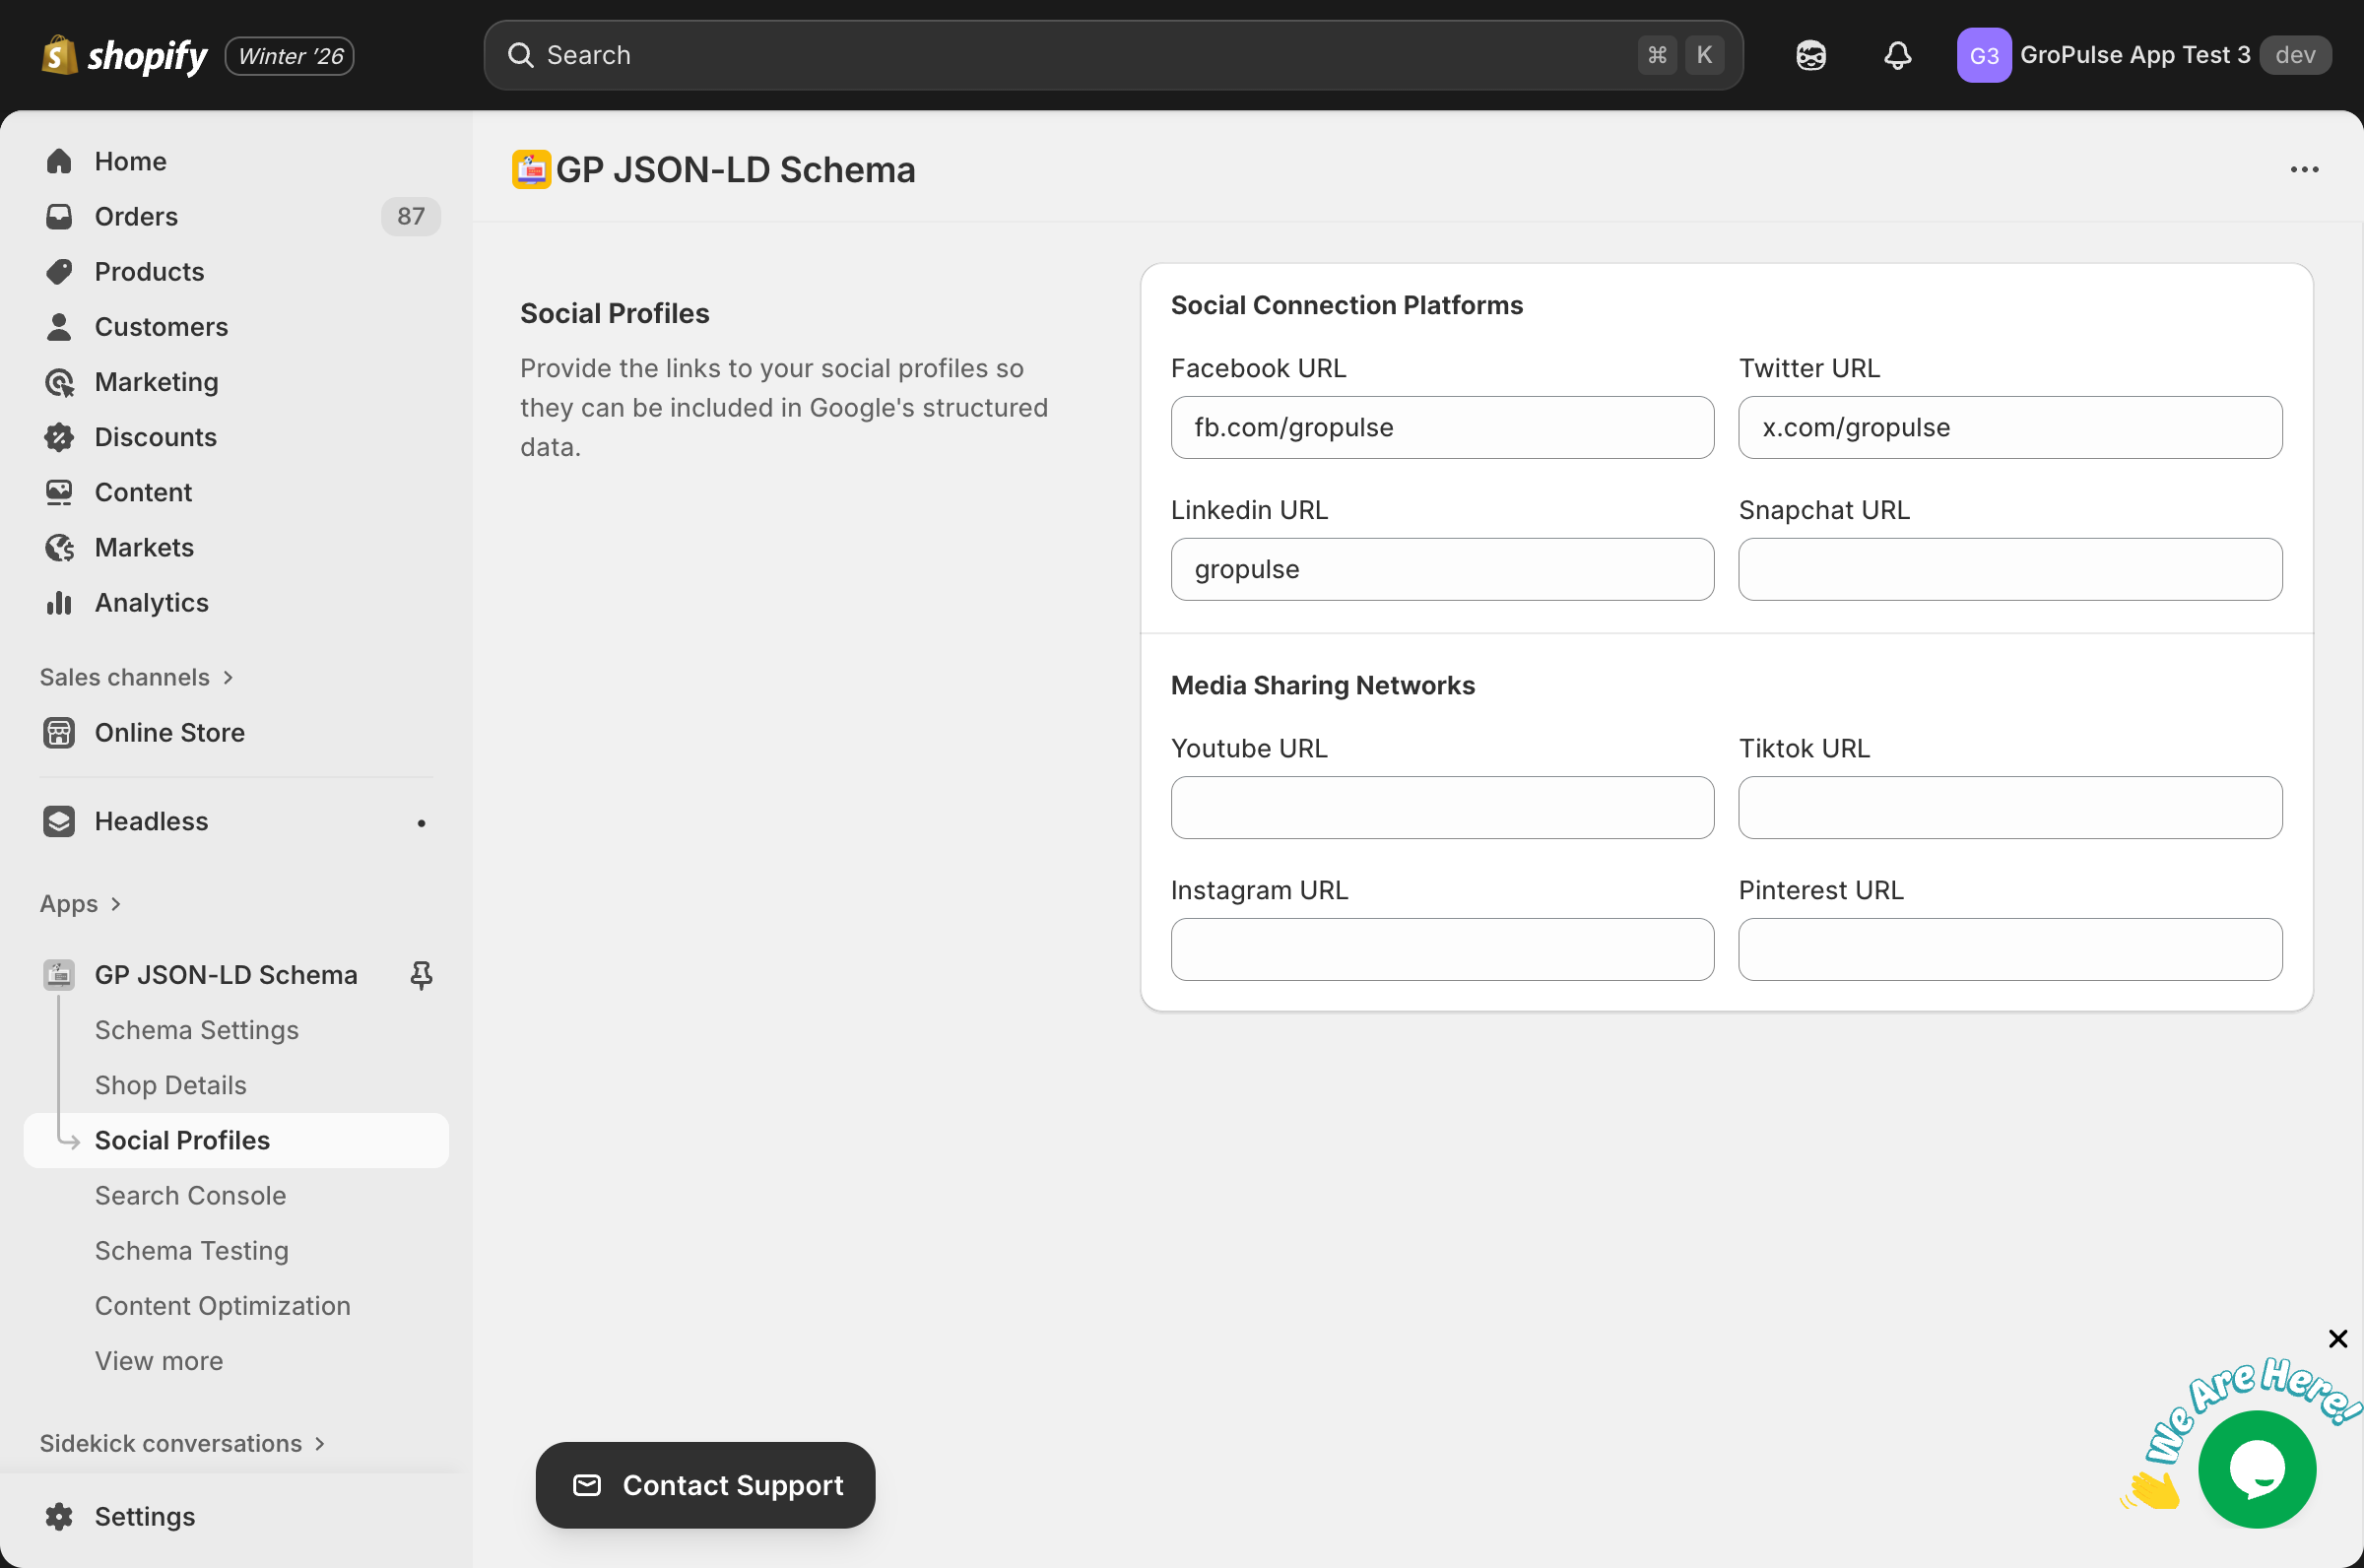Screen dimensions: 2364x1568
Task: Open Settings via the gear icon
Action: coord(59,1516)
